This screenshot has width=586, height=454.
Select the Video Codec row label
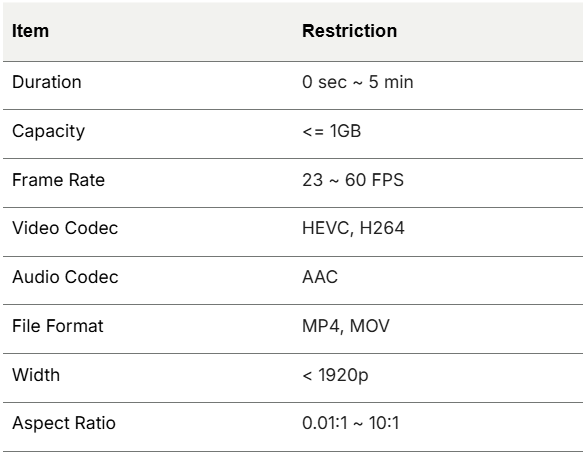(x=65, y=228)
